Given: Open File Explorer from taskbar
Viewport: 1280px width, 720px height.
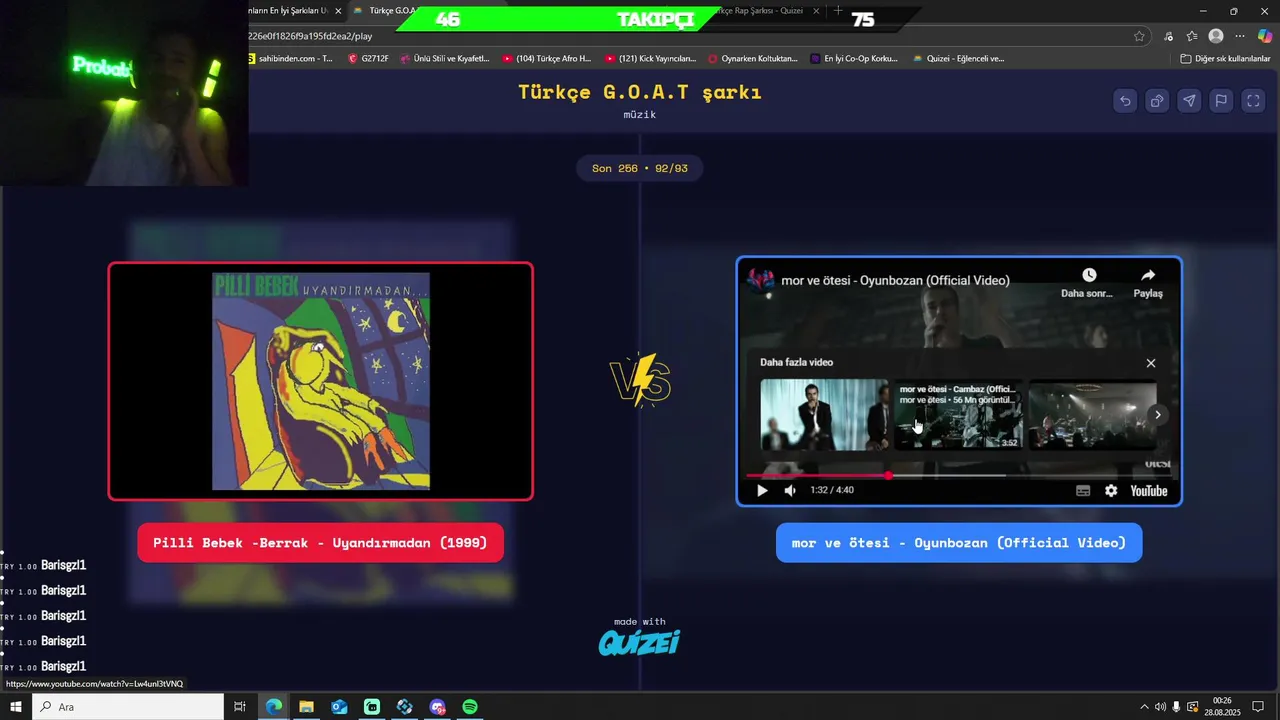Looking at the screenshot, I should 306,707.
